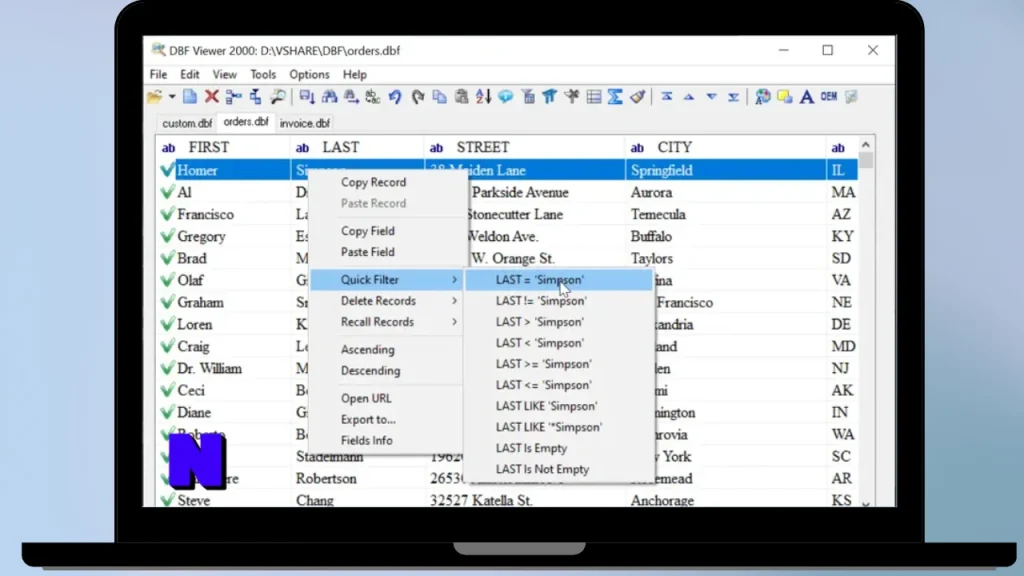Open the Help menu

pos(355,74)
